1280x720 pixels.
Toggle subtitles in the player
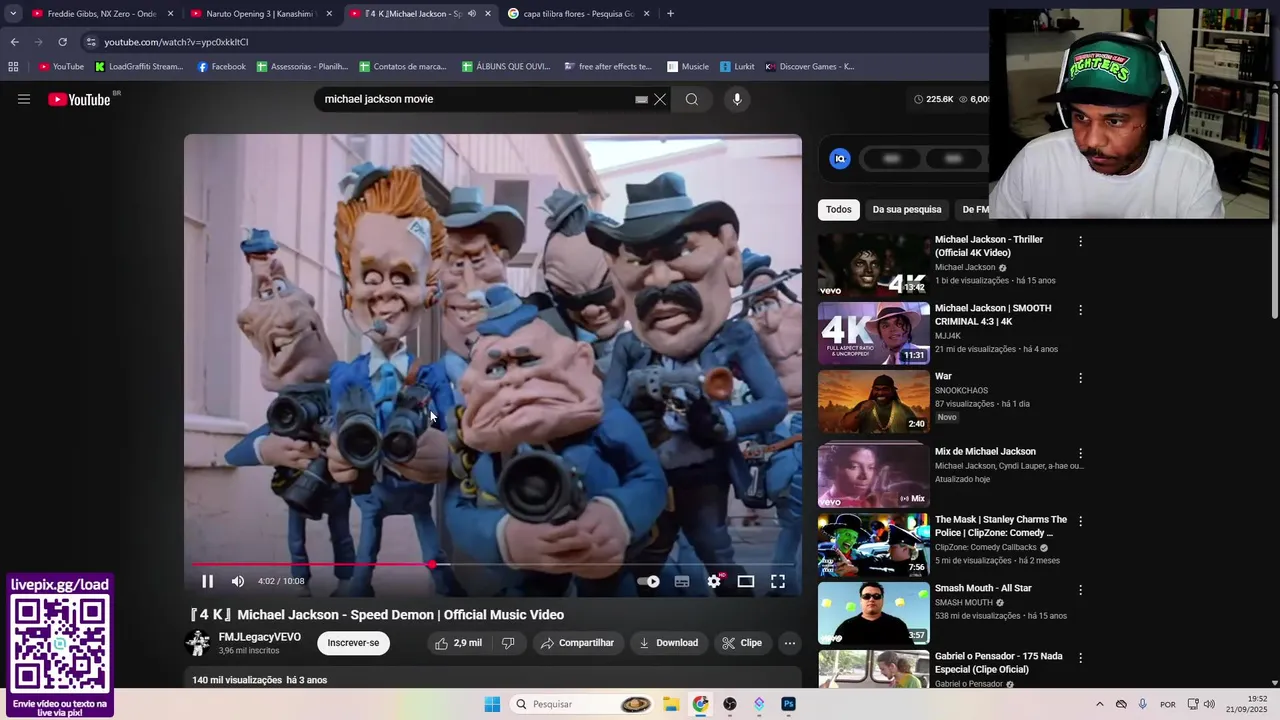[x=682, y=581]
